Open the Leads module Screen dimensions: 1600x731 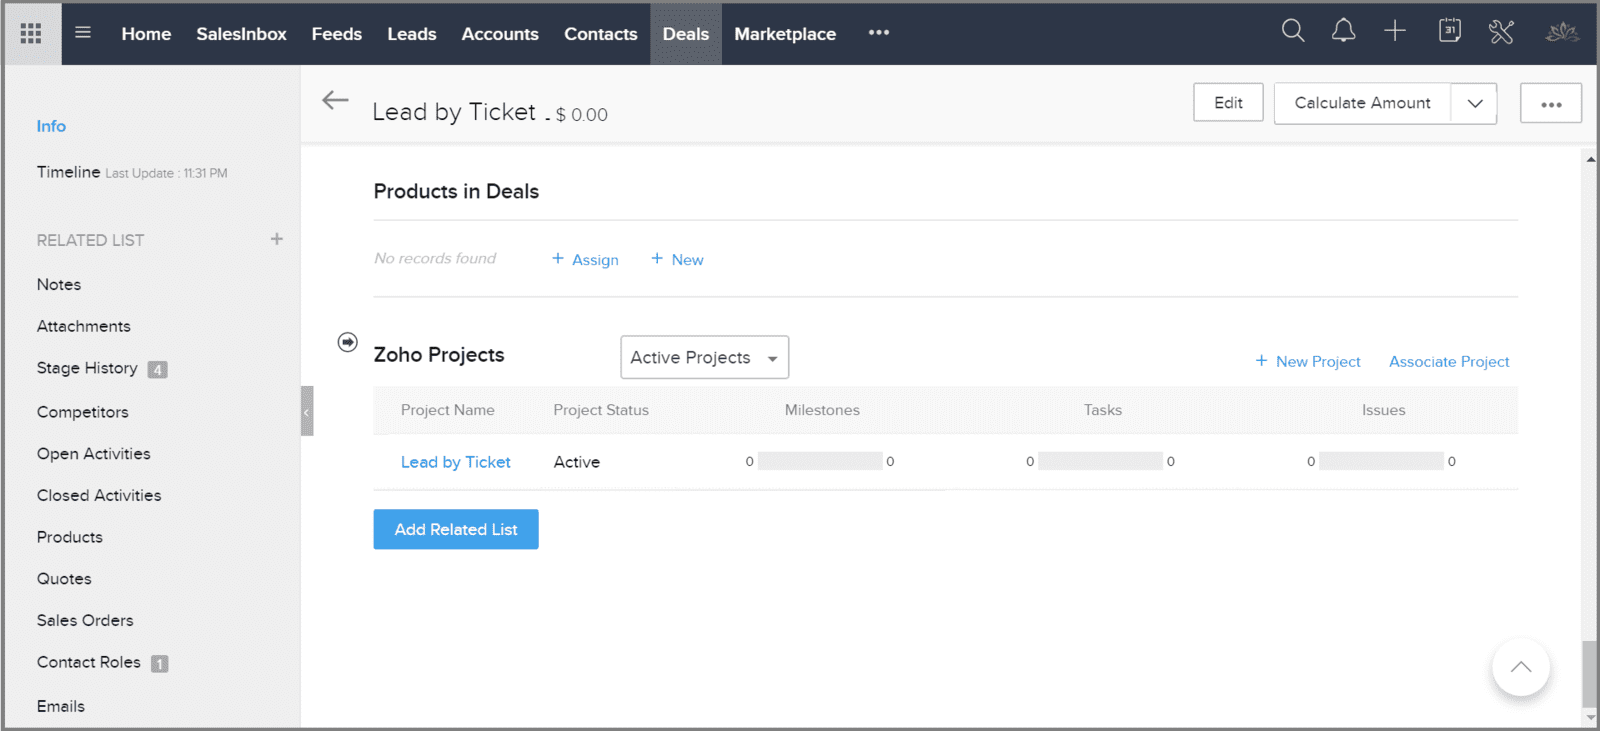pyautogui.click(x=412, y=34)
